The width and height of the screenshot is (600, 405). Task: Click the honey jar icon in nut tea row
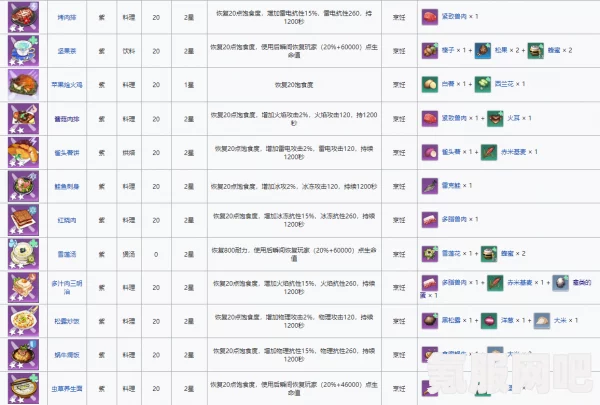click(x=535, y=51)
